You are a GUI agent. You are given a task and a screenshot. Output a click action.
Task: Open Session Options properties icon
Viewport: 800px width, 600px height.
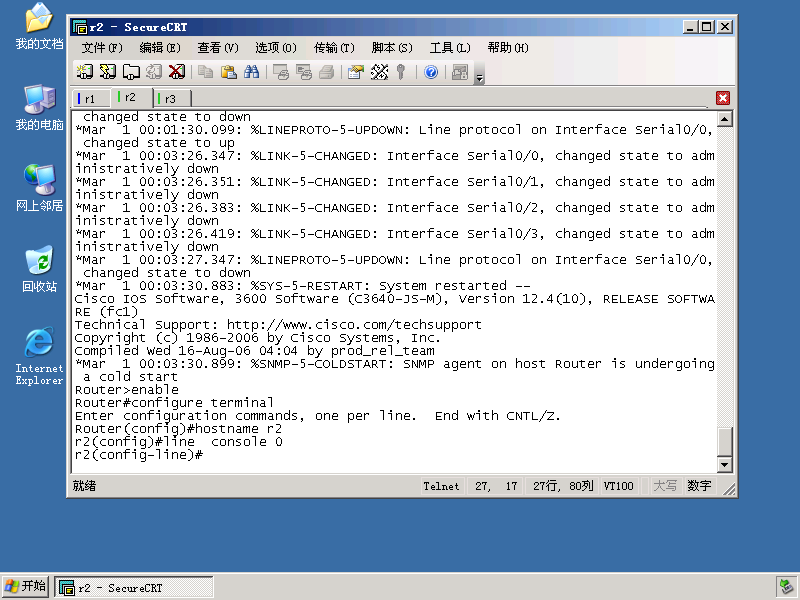356,72
